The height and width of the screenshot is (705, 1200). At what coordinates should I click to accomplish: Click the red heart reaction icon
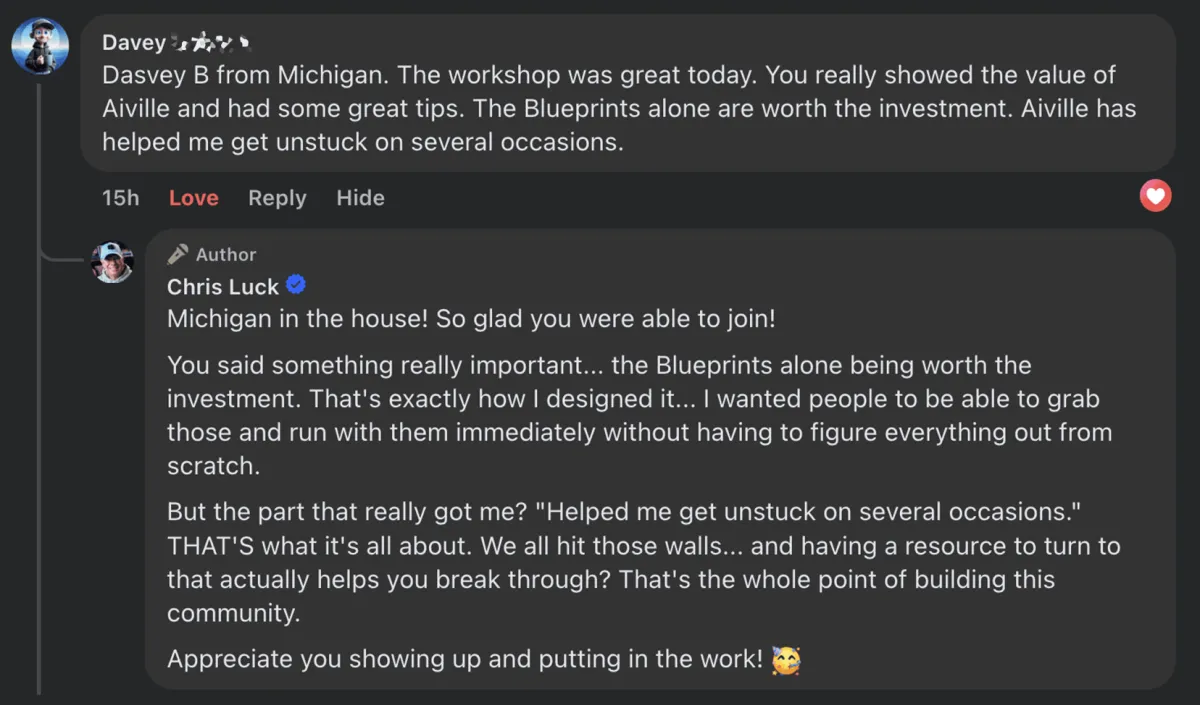pos(1155,196)
